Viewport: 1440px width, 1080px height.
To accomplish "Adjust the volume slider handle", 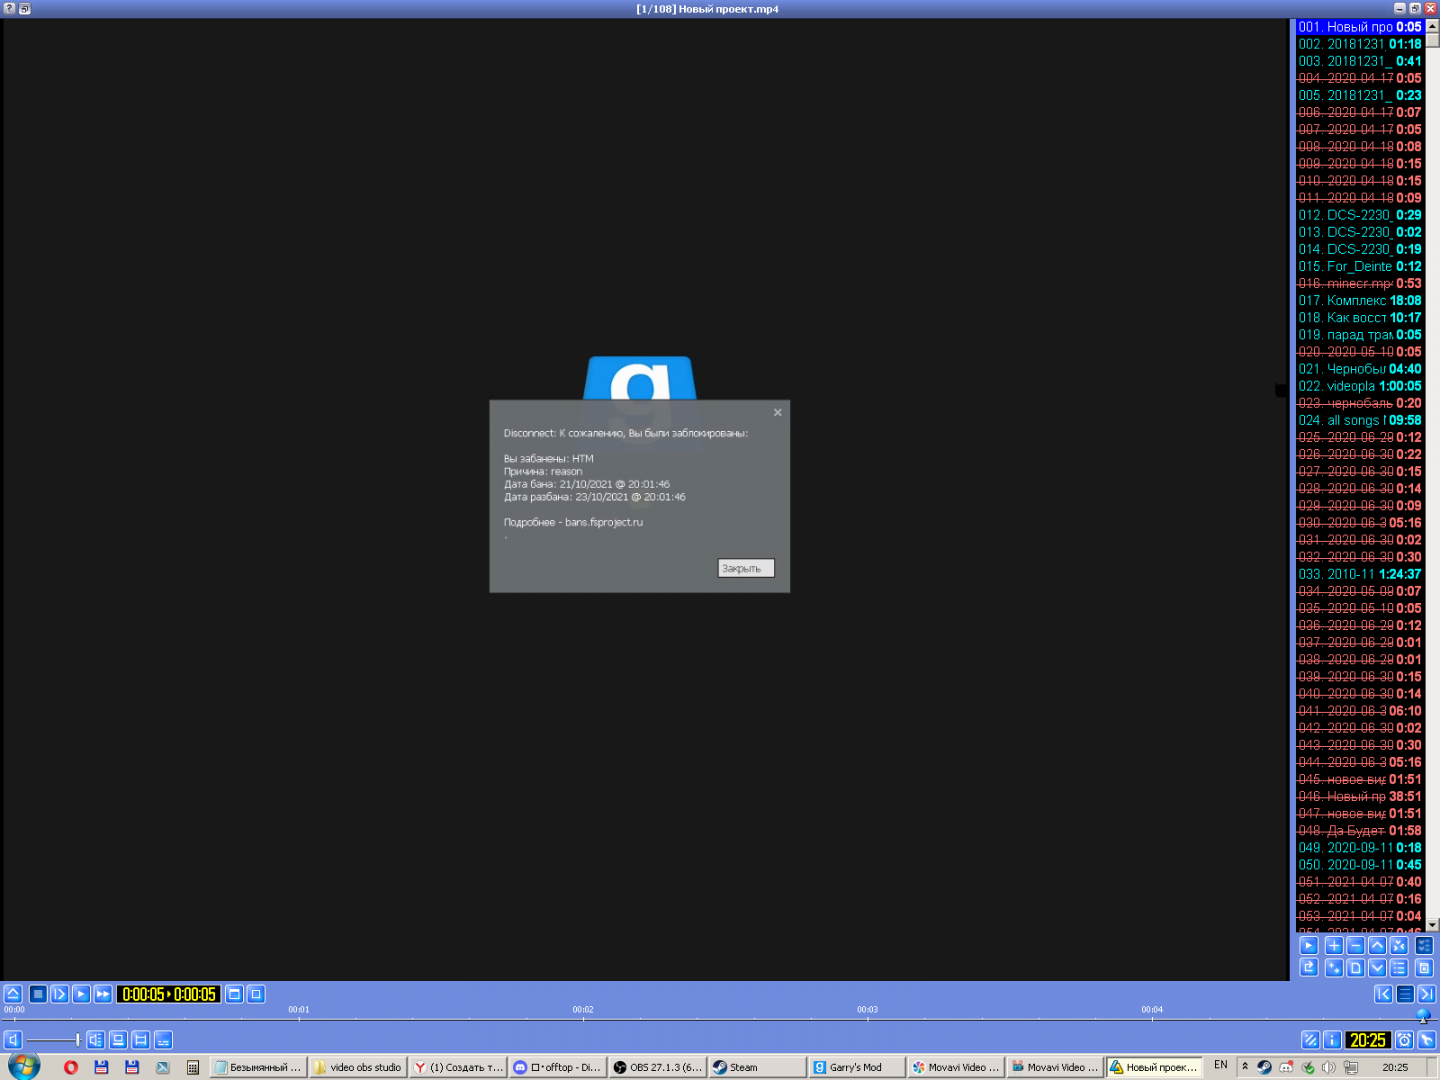I will (x=77, y=1040).
